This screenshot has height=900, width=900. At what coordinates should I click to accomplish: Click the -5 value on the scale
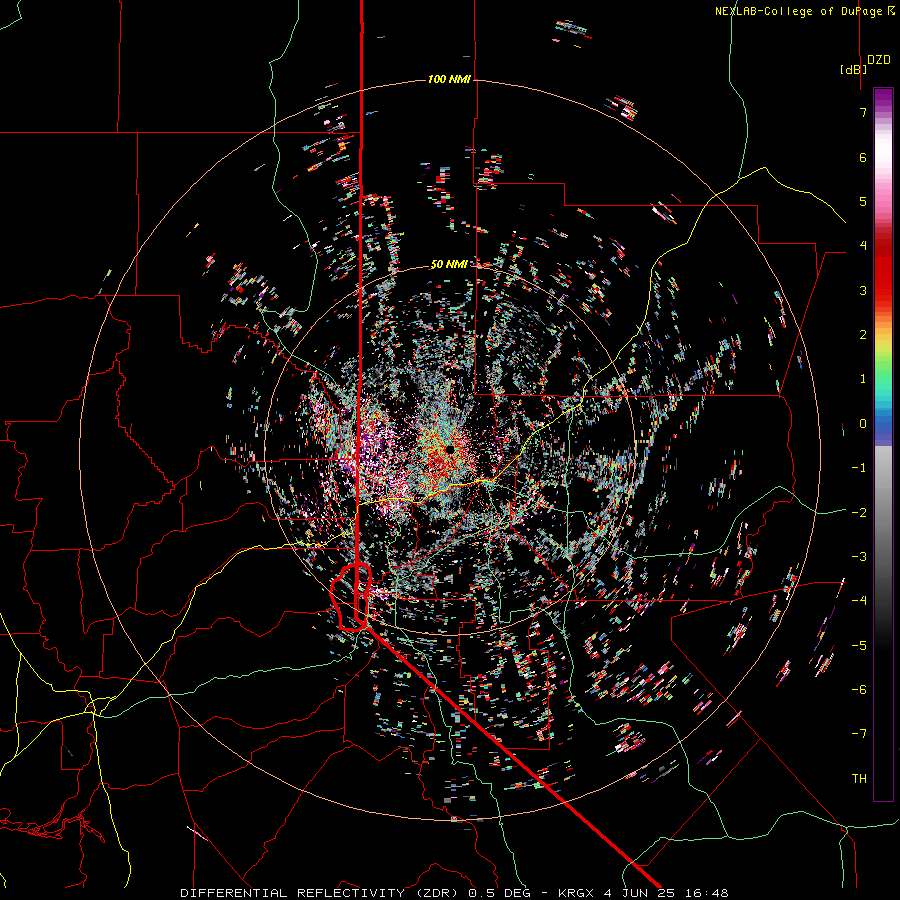[x=859, y=646]
